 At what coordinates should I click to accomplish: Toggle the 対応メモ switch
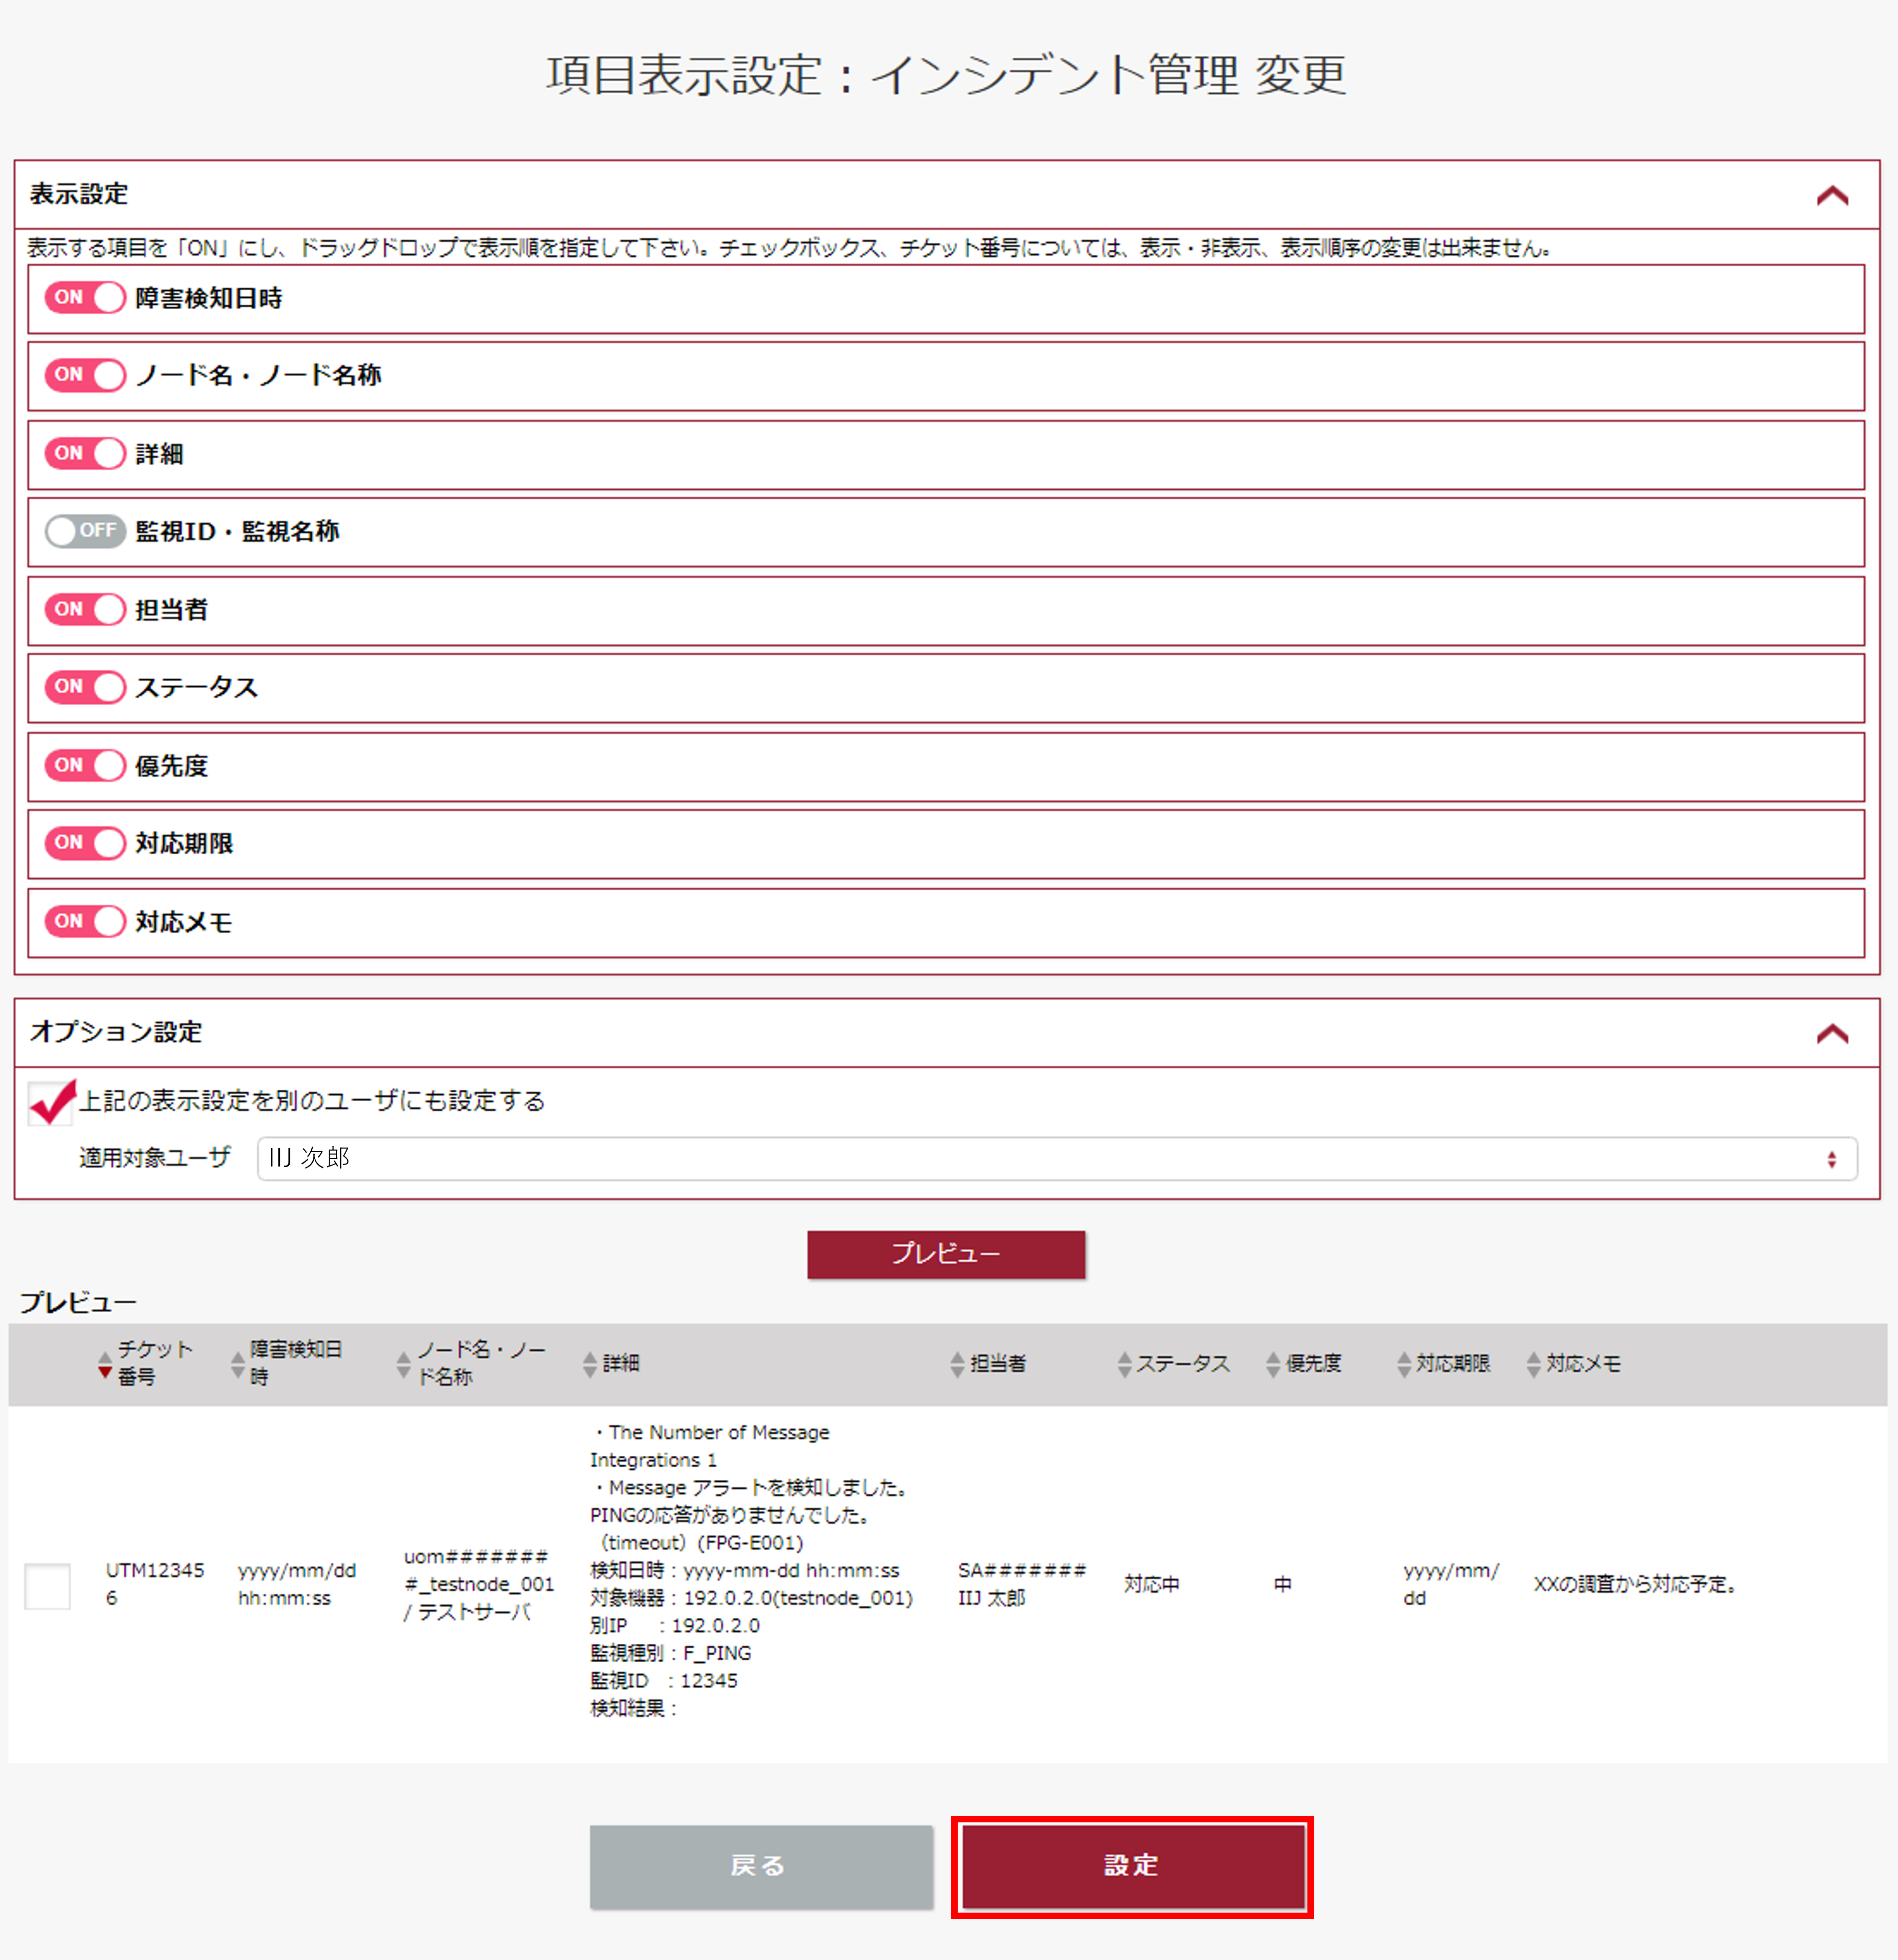click(x=85, y=922)
